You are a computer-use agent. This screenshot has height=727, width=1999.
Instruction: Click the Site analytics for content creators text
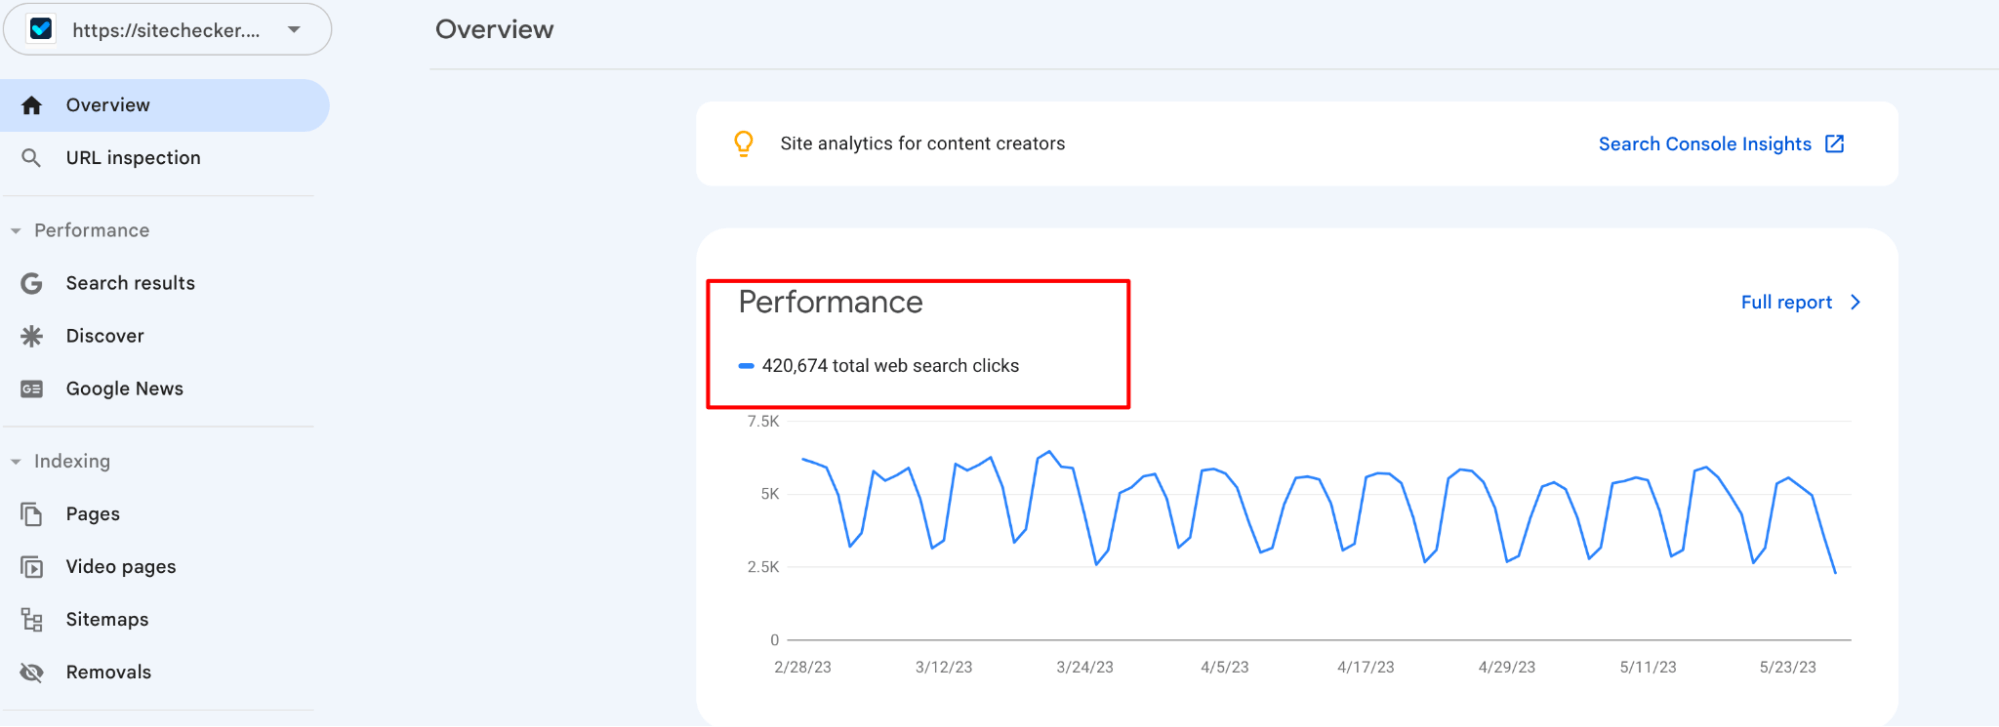pos(922,144)
